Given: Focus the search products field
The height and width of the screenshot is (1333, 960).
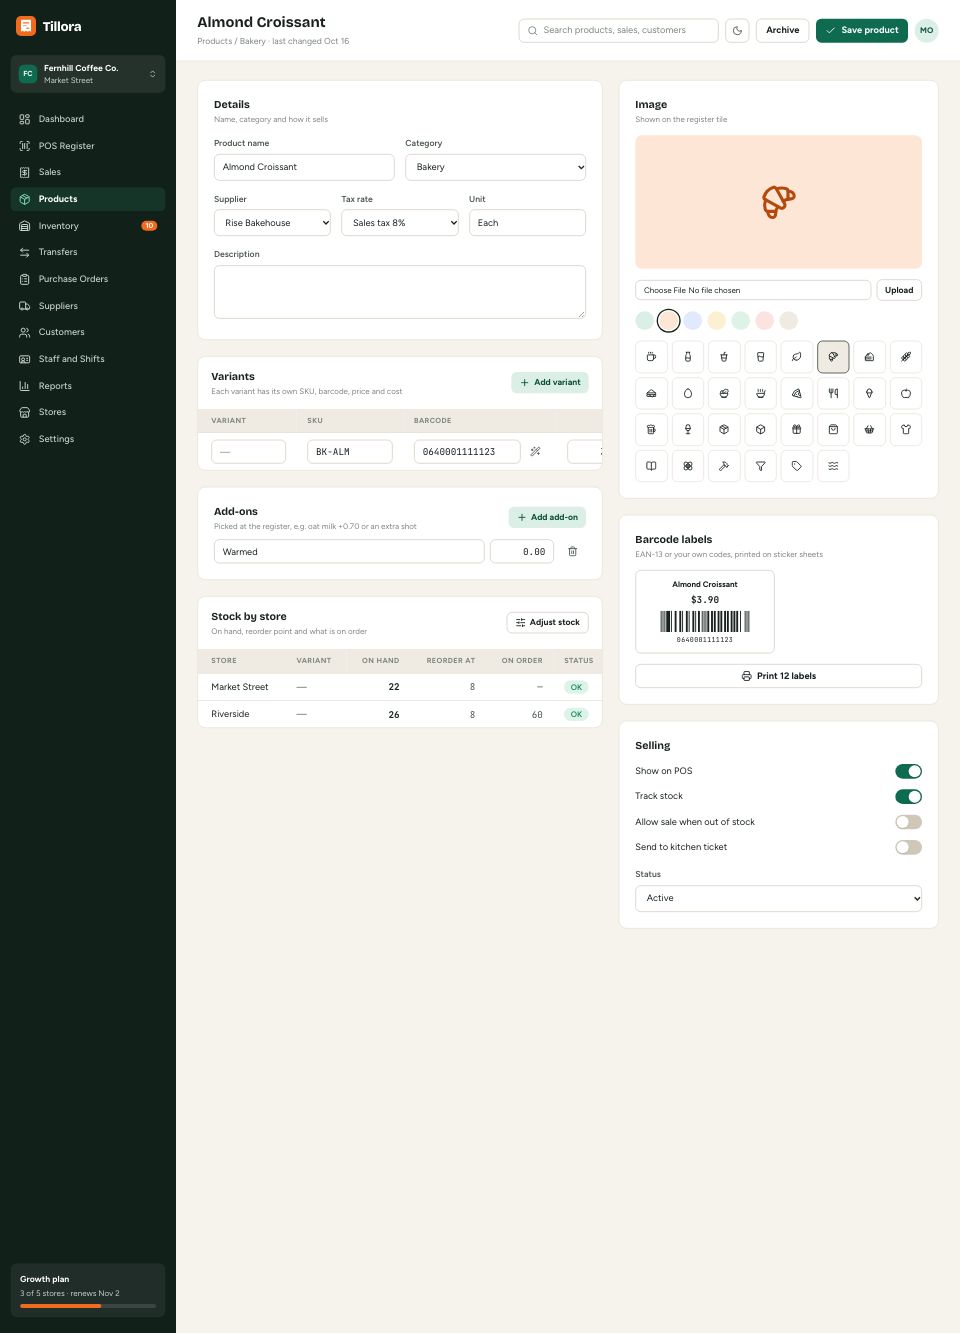Looking at the screenshot, I should point(618,31).
